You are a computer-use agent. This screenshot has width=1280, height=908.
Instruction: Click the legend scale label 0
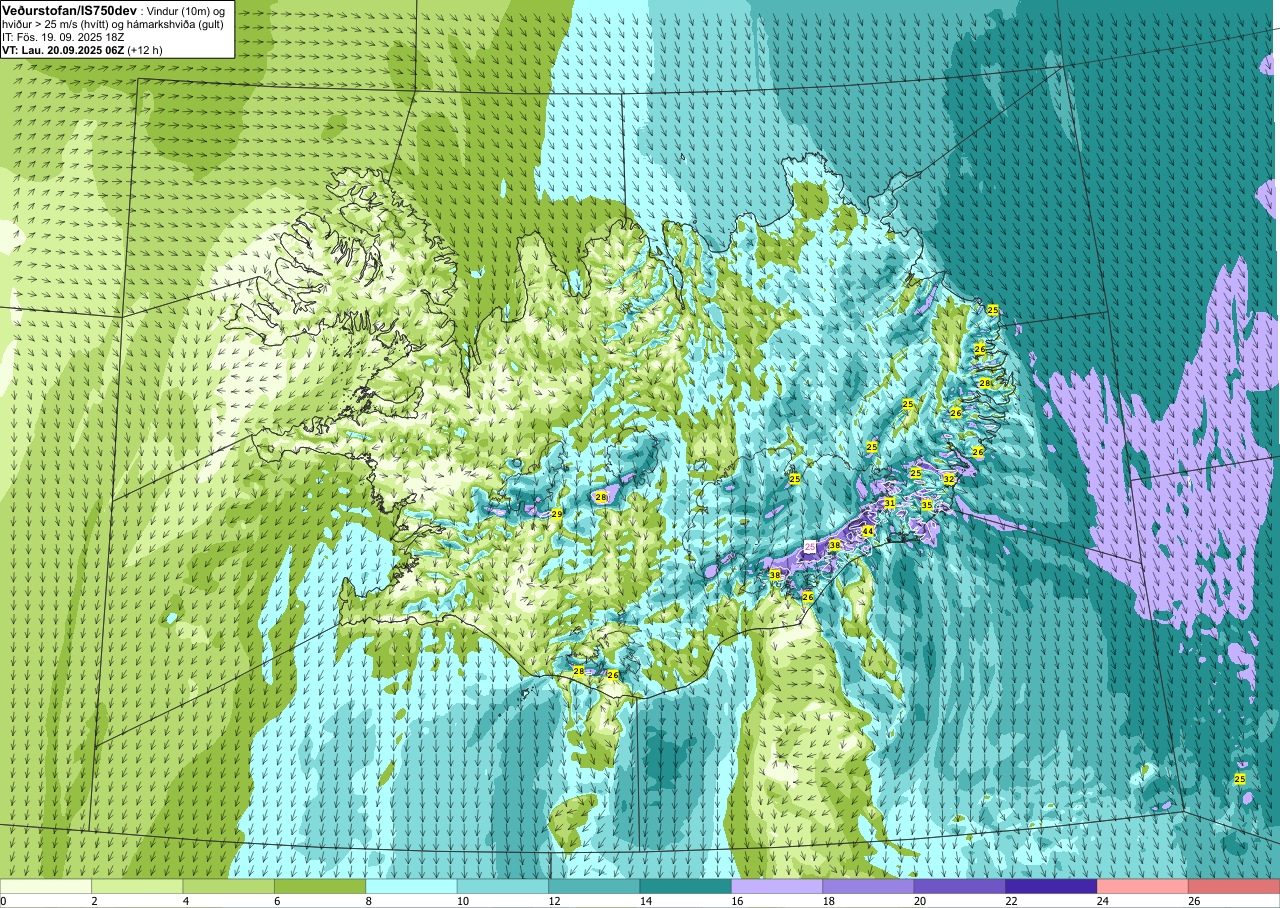pos(3,901)
